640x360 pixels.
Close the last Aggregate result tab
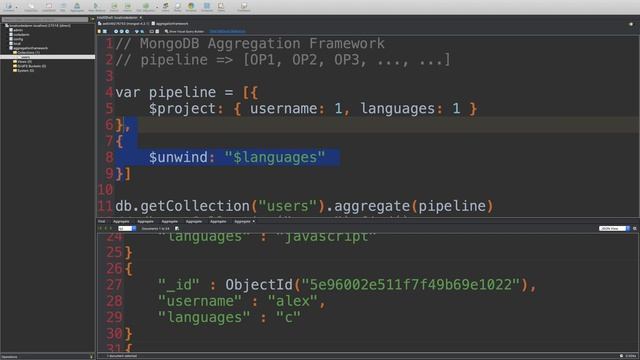coord(254,222)
